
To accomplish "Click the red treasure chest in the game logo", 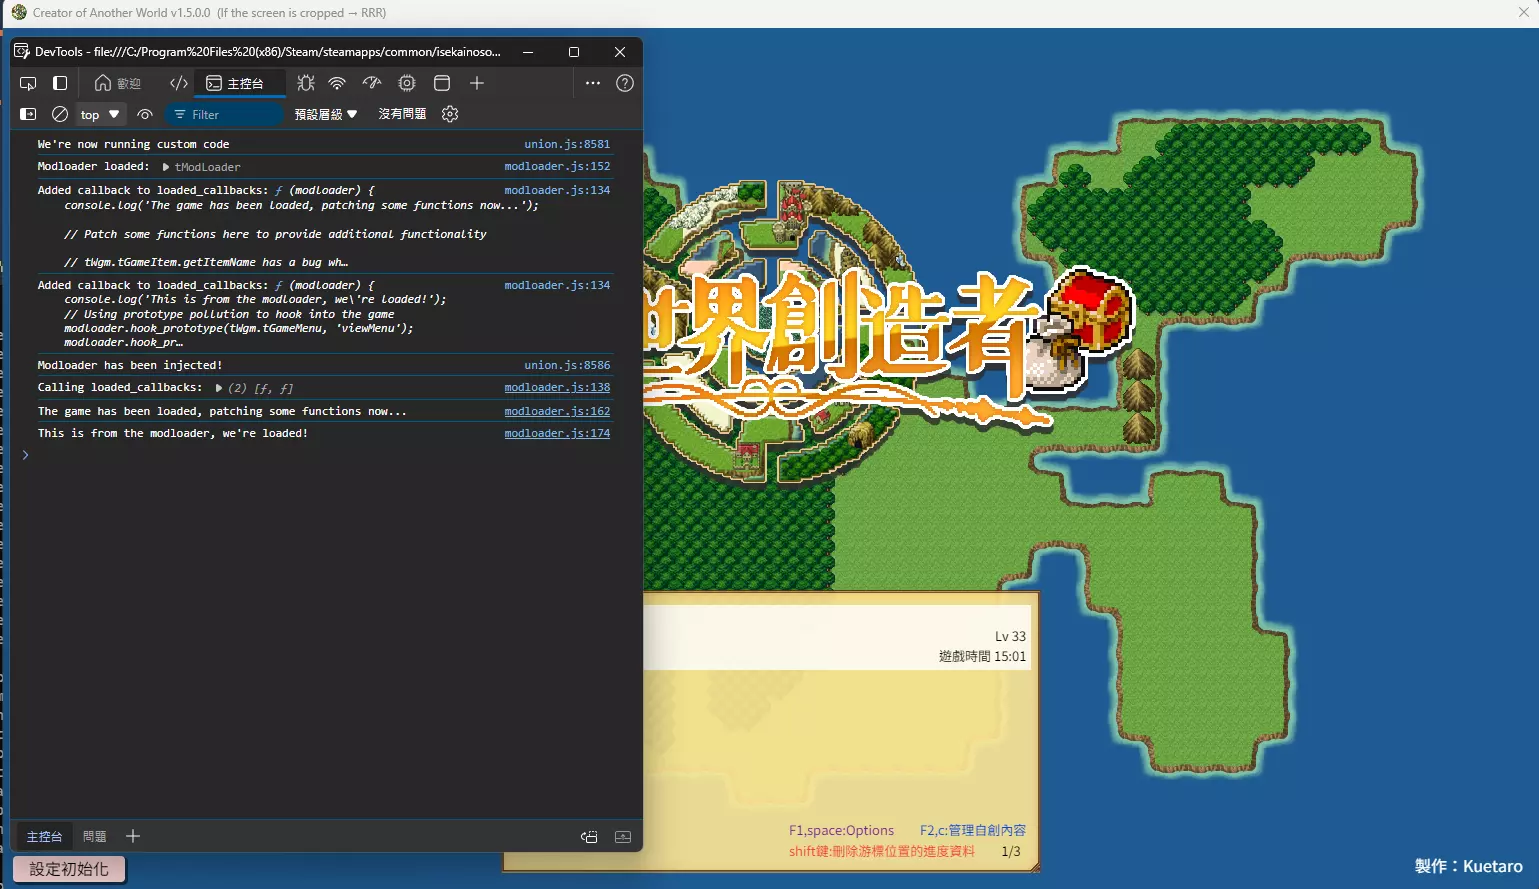I will [1094, 310].
